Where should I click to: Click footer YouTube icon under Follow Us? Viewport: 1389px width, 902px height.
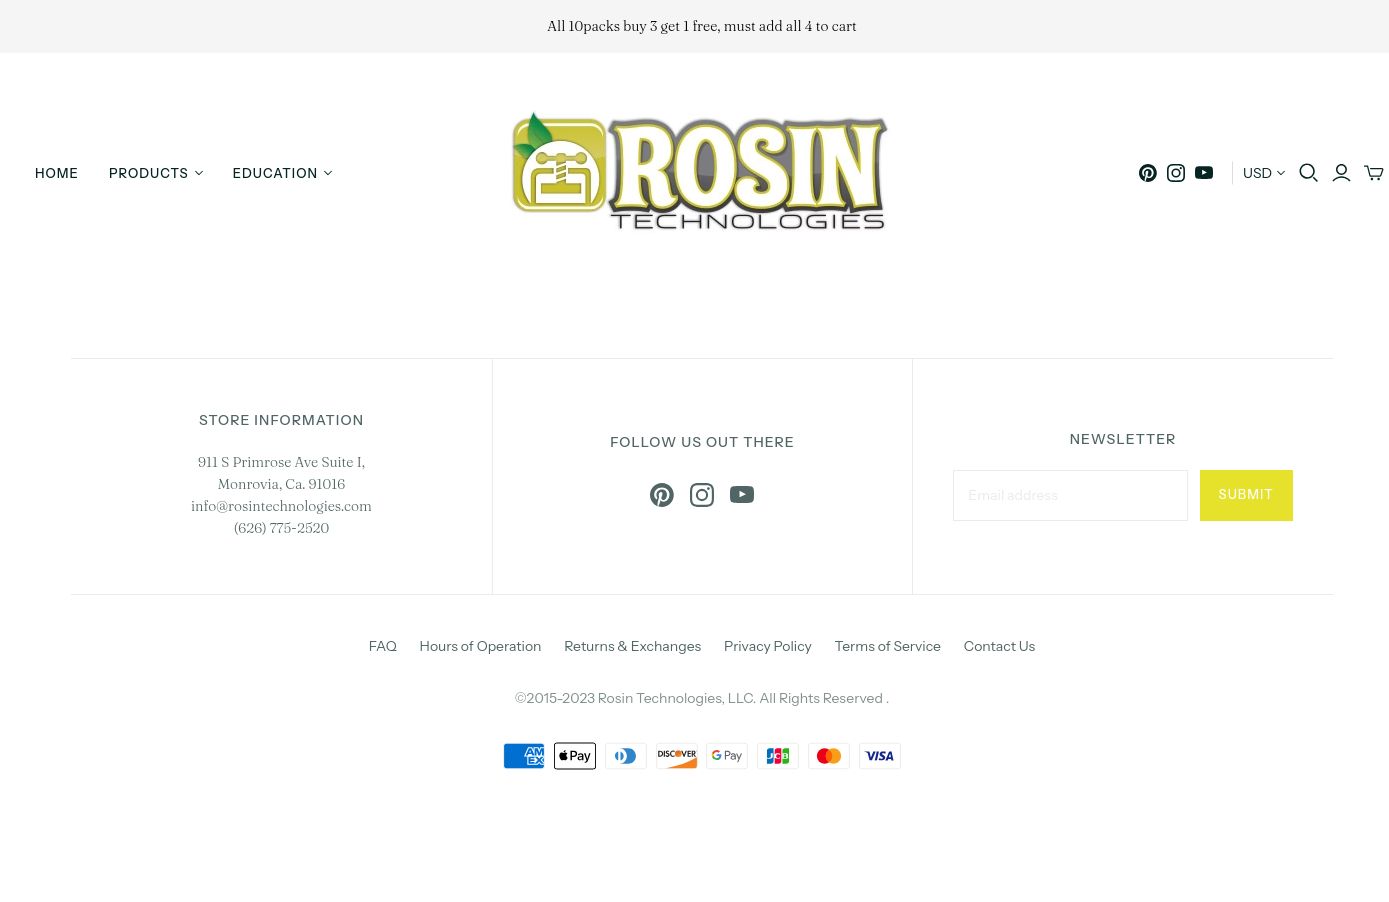pos(742,495)
